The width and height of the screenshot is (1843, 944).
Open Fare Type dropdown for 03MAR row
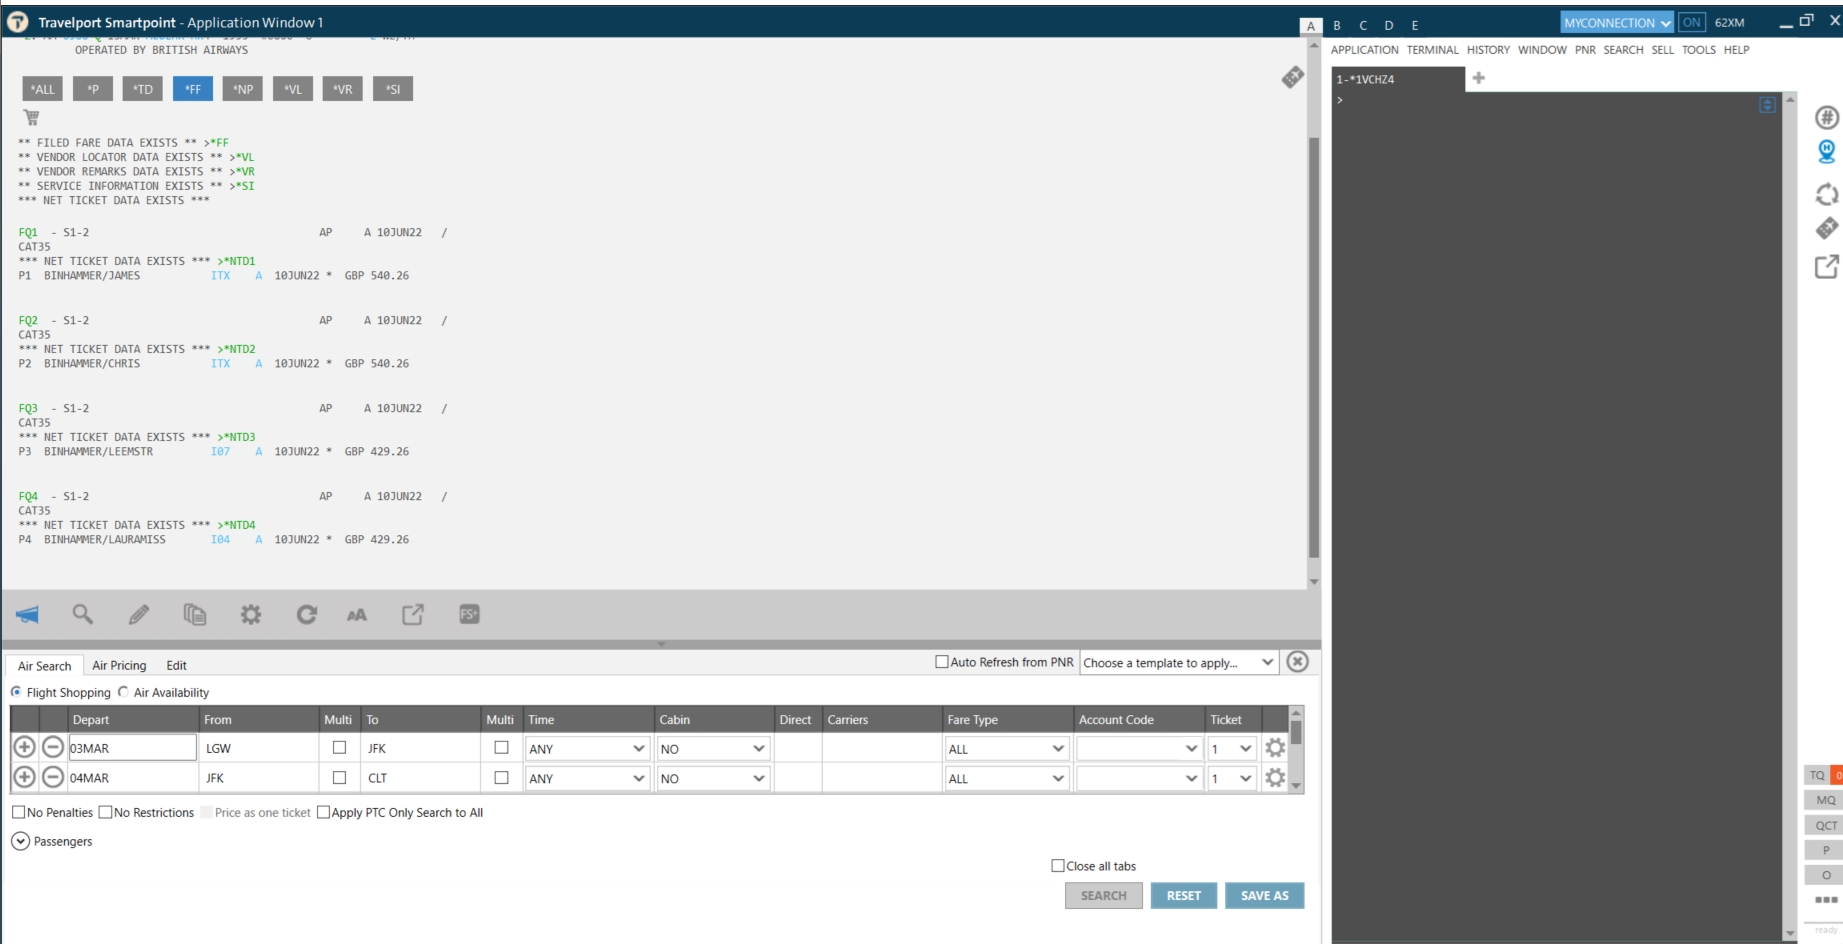point(1006,748)
